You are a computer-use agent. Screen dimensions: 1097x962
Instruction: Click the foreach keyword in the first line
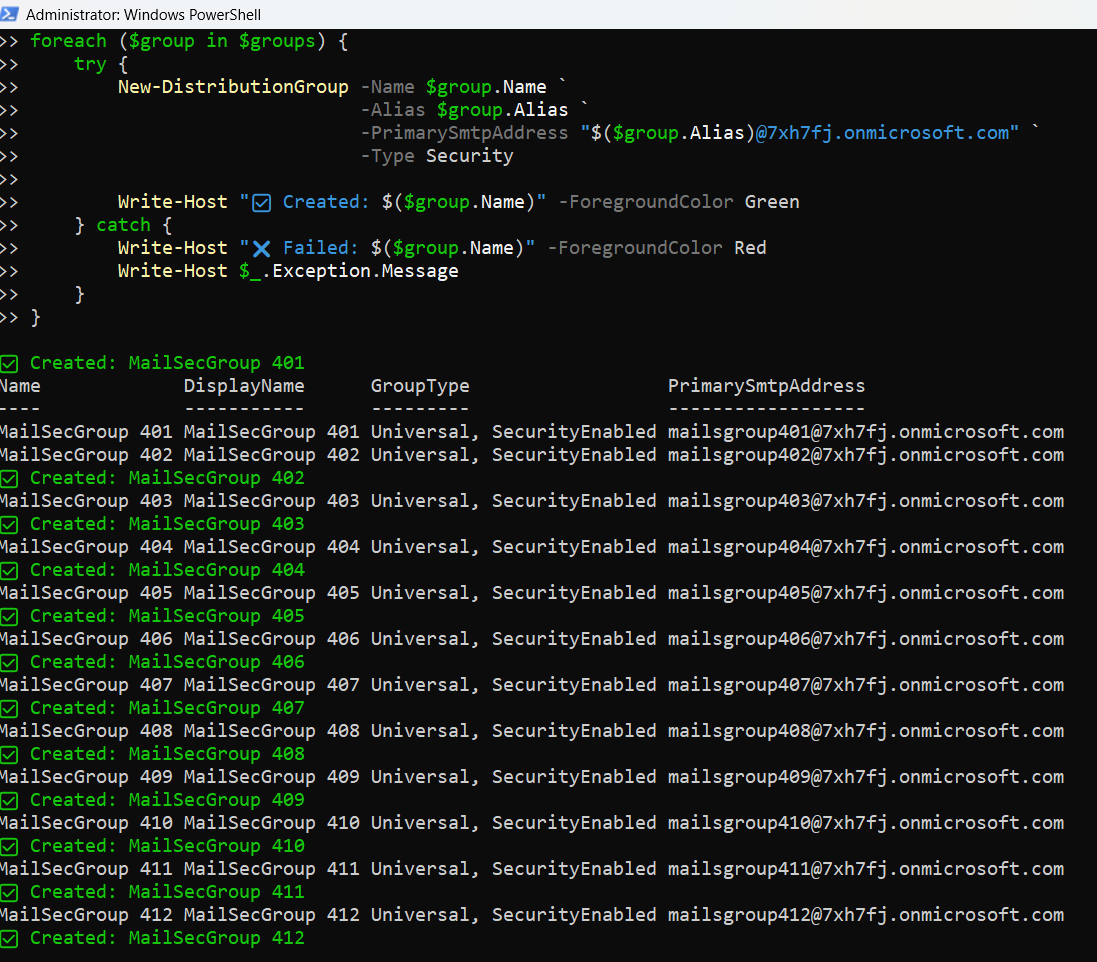click(68, 41)
